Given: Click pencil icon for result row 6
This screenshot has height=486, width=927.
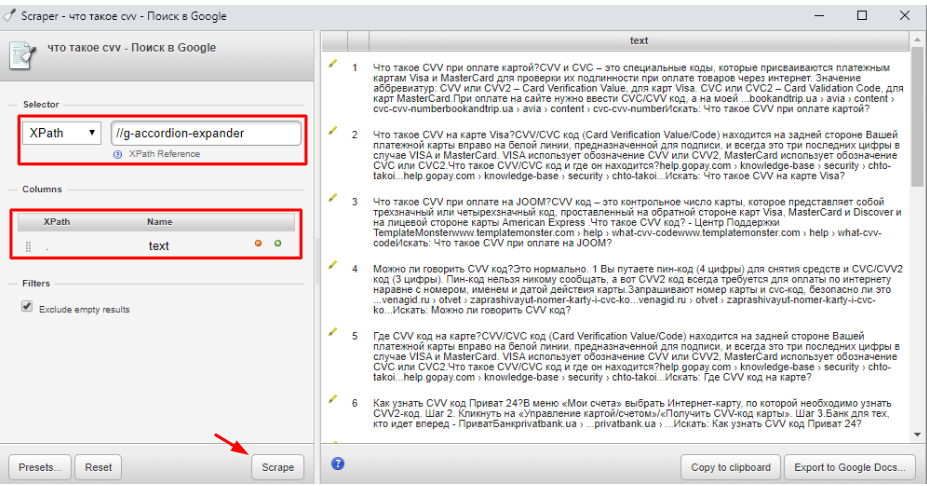Looking at the screenshot, I should point(333,399).
